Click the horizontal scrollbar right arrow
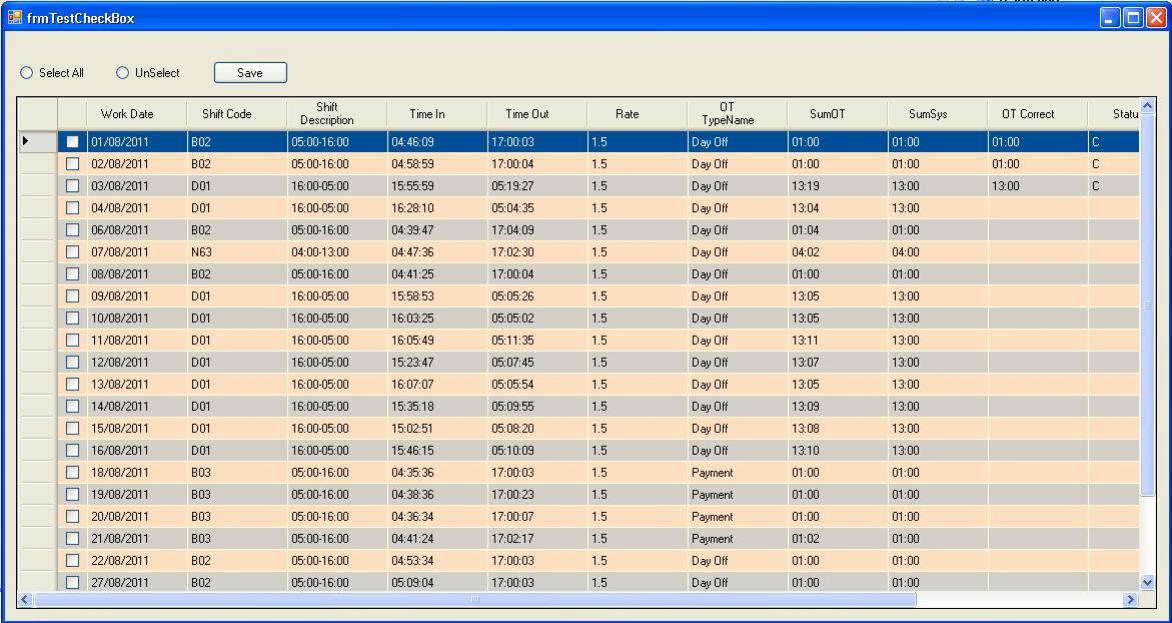This screenshot has width=1172, height=623. pos(1130,599)
